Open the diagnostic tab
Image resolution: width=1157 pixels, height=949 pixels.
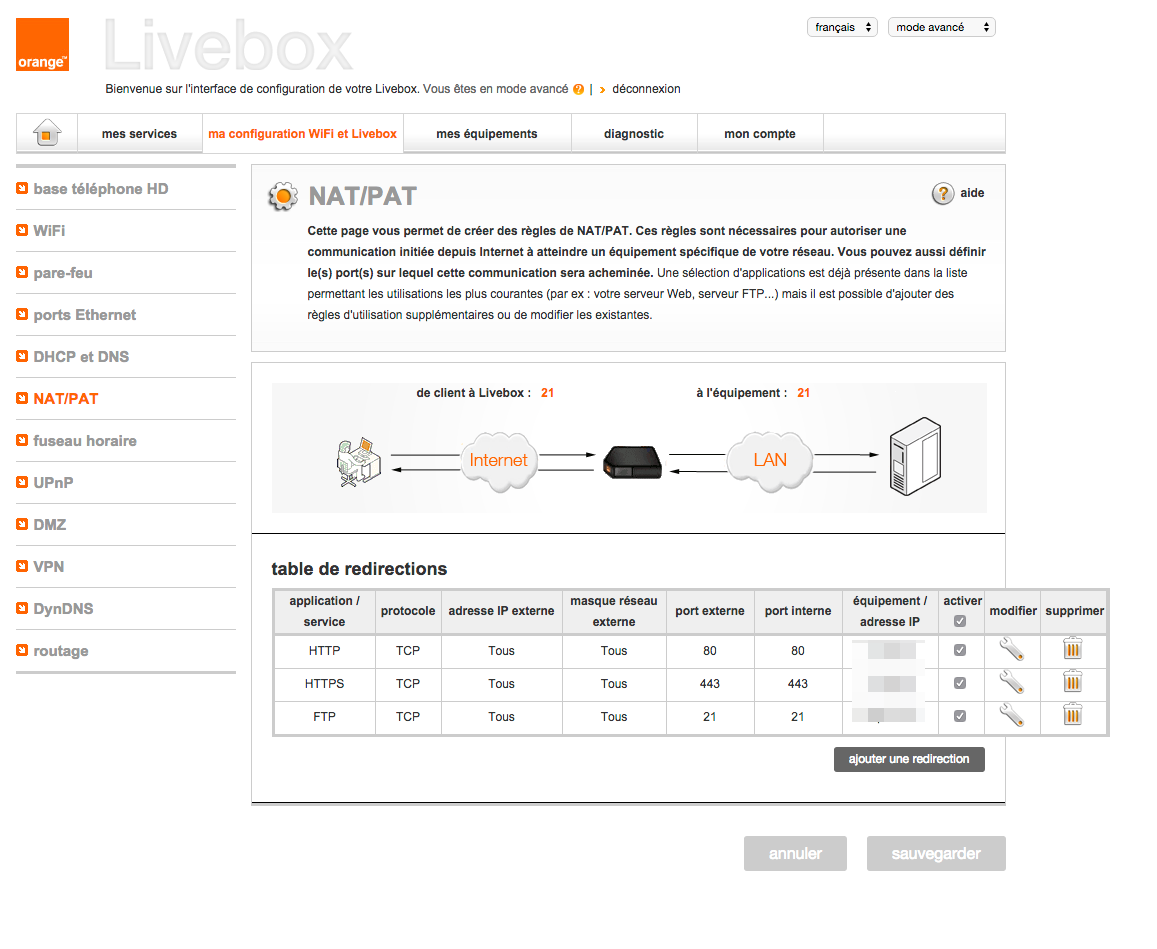[633, 134]
